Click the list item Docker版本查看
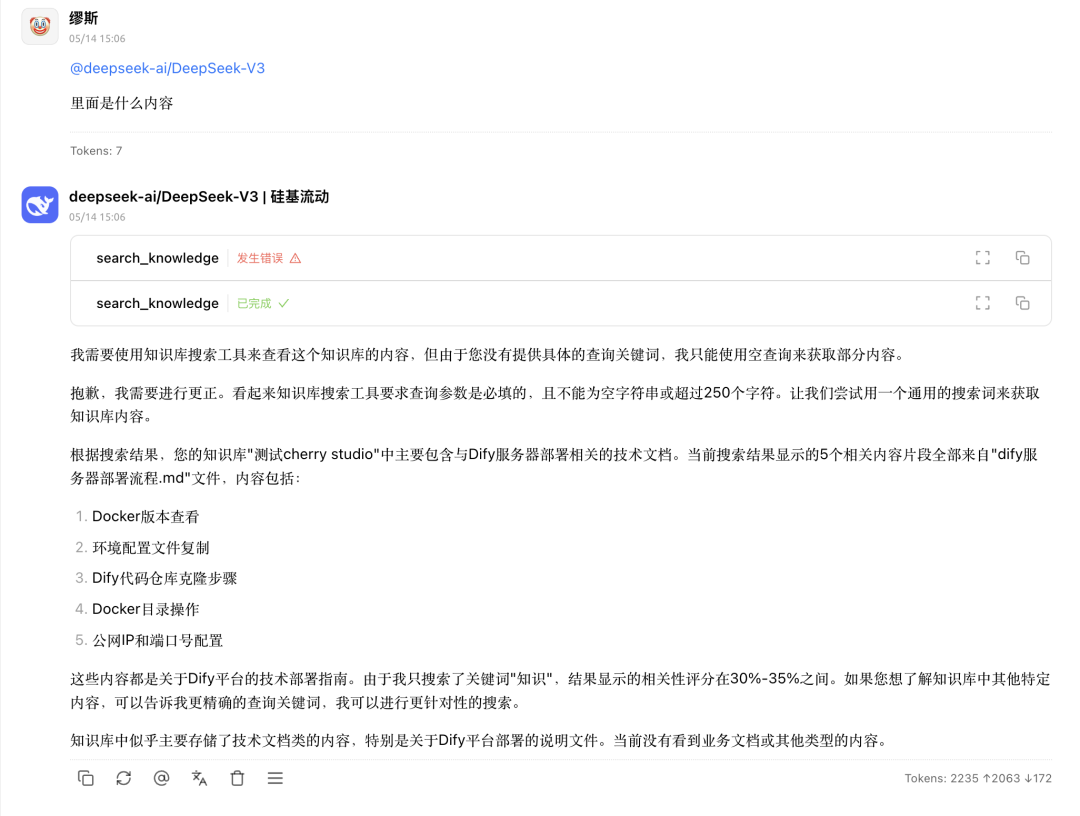Screen dimensions: 1080x816 145,516
